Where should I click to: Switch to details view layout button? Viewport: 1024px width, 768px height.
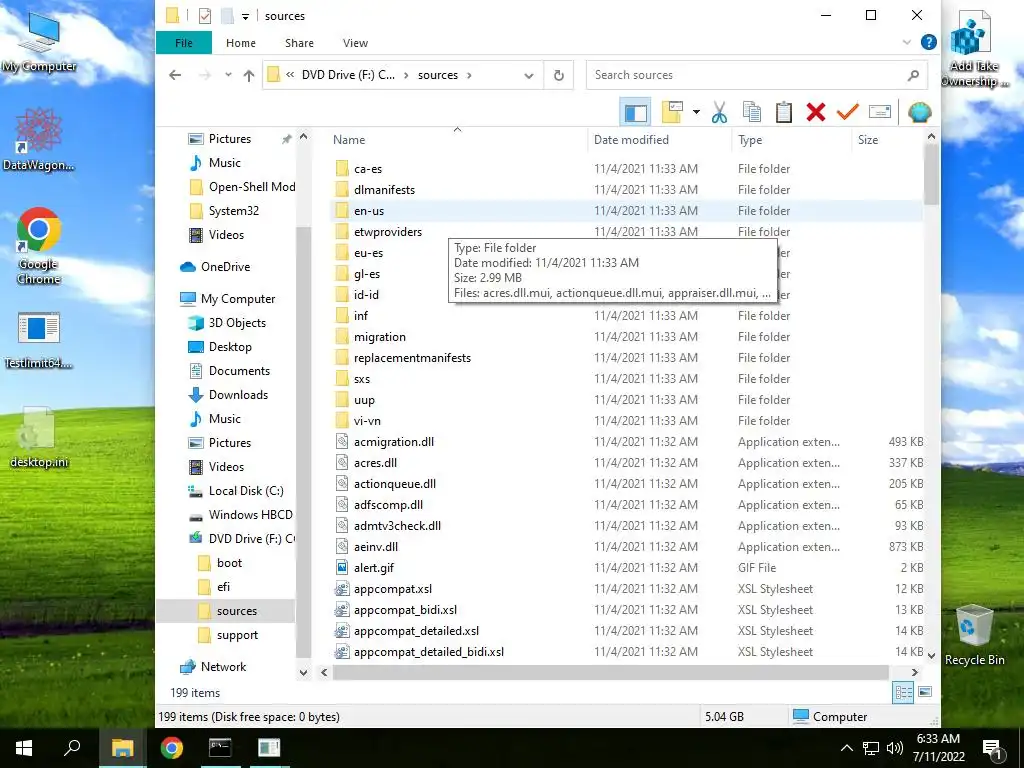[903, 692]
